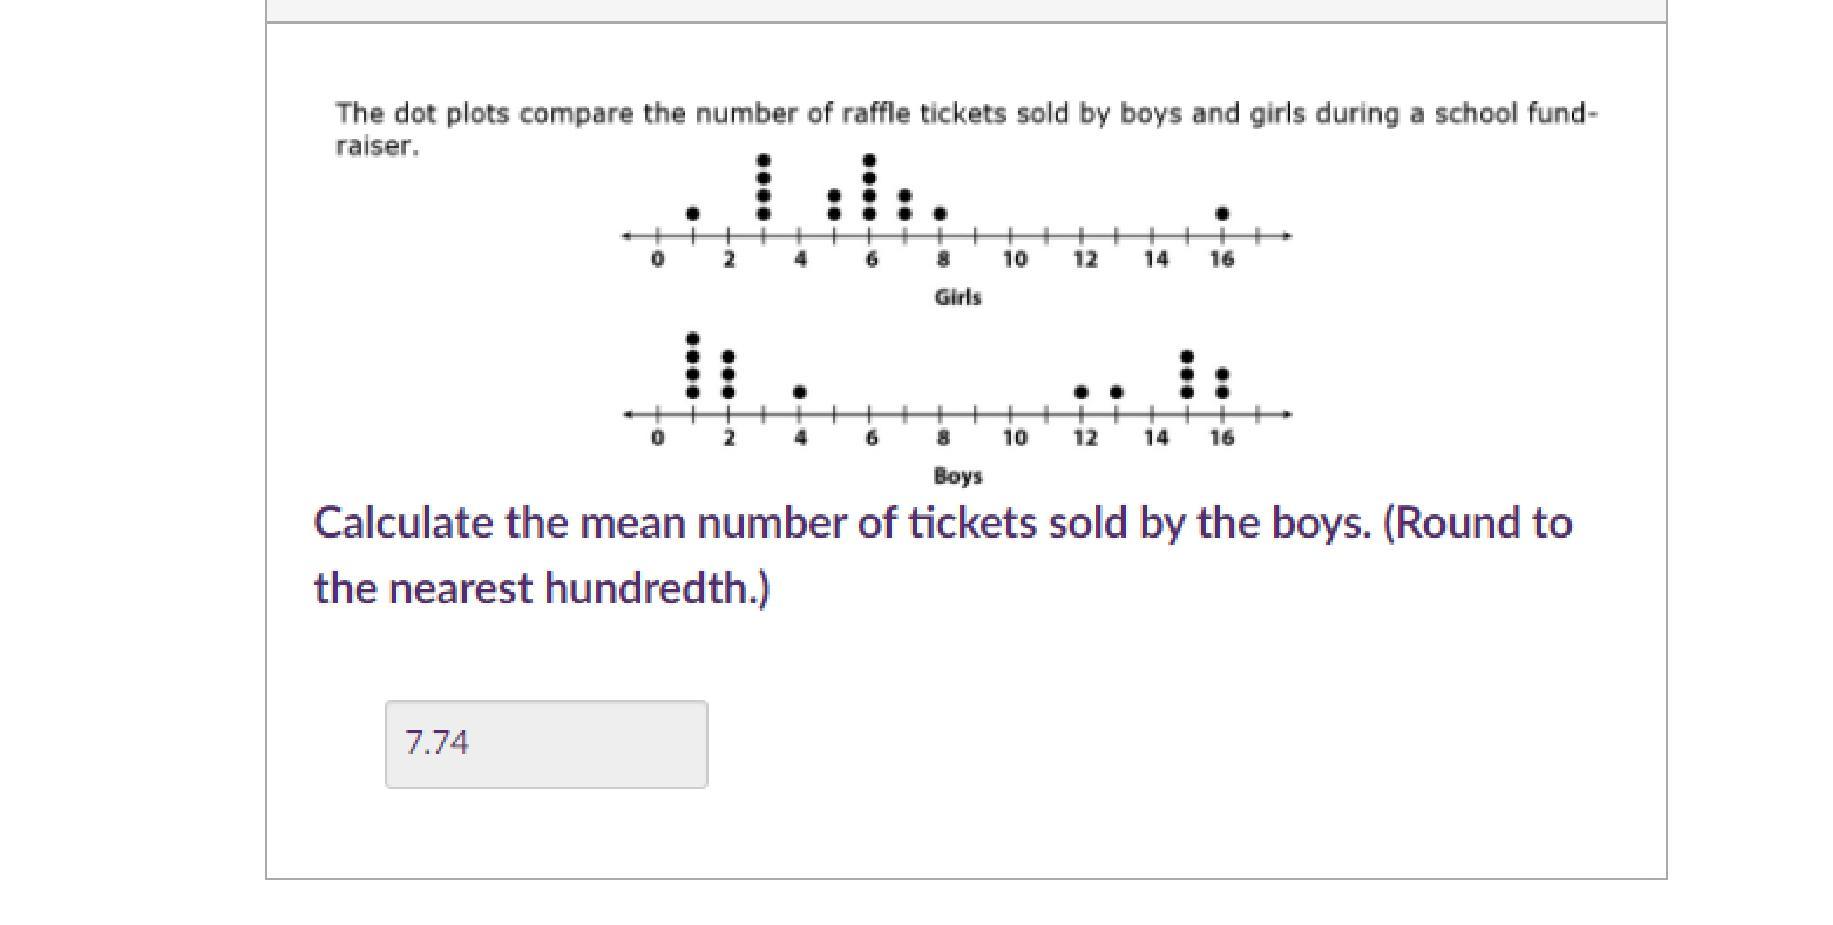Click the two-dot stack at 5 on Girls plot
The height and width of the screenshot is (925, 1833).
pos(834,205)
